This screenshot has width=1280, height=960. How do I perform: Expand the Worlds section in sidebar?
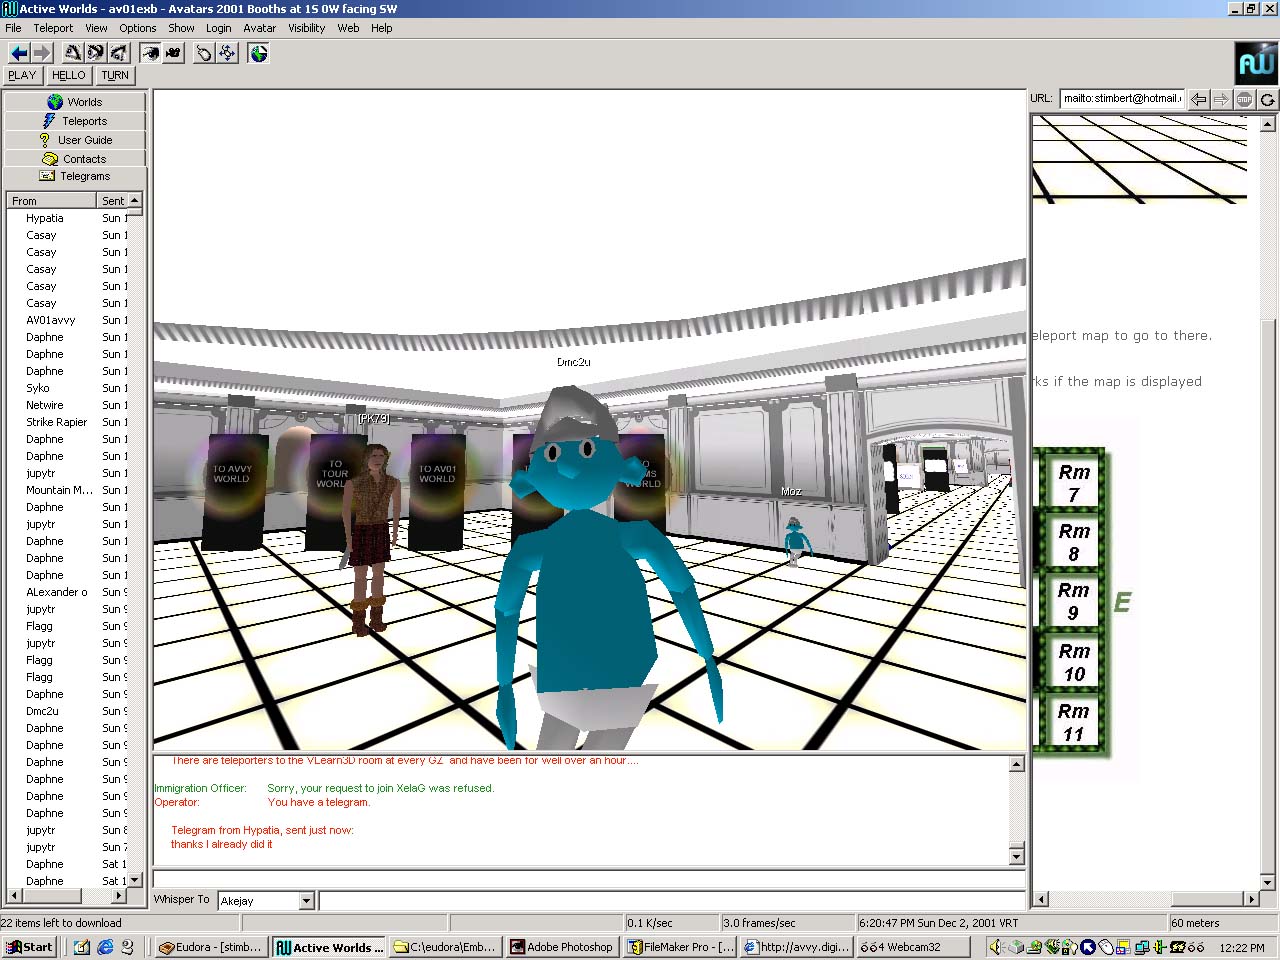[x=75, y=102]
